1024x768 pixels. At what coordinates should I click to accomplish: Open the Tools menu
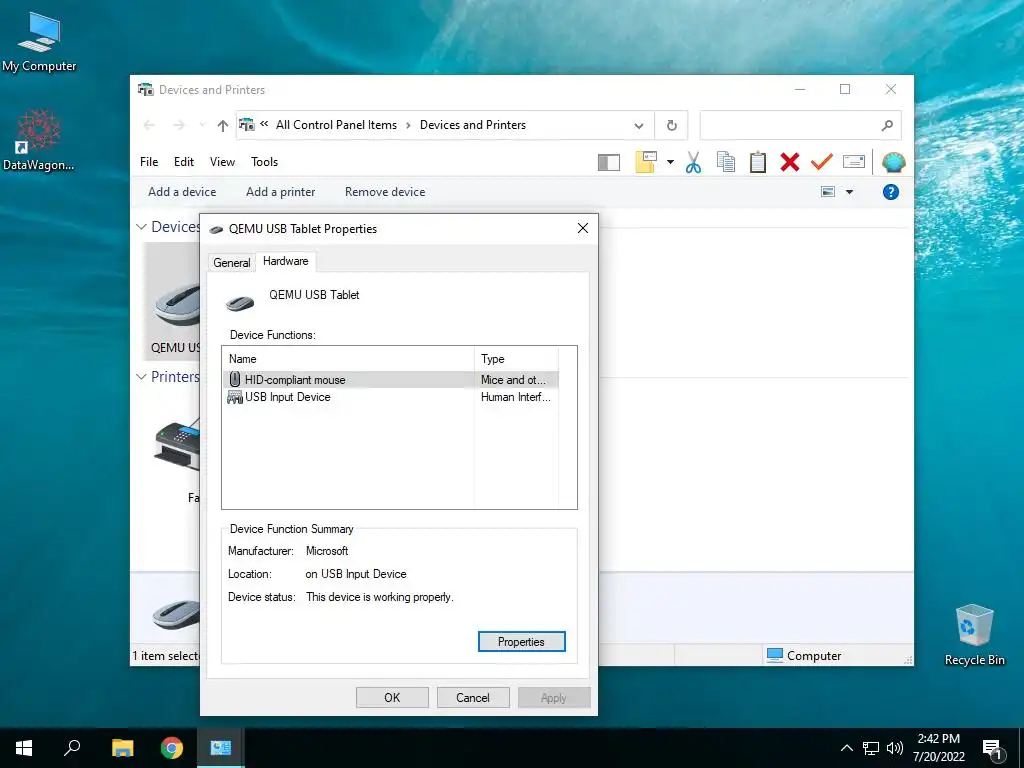pyautogui.click(x=264, y=162)
